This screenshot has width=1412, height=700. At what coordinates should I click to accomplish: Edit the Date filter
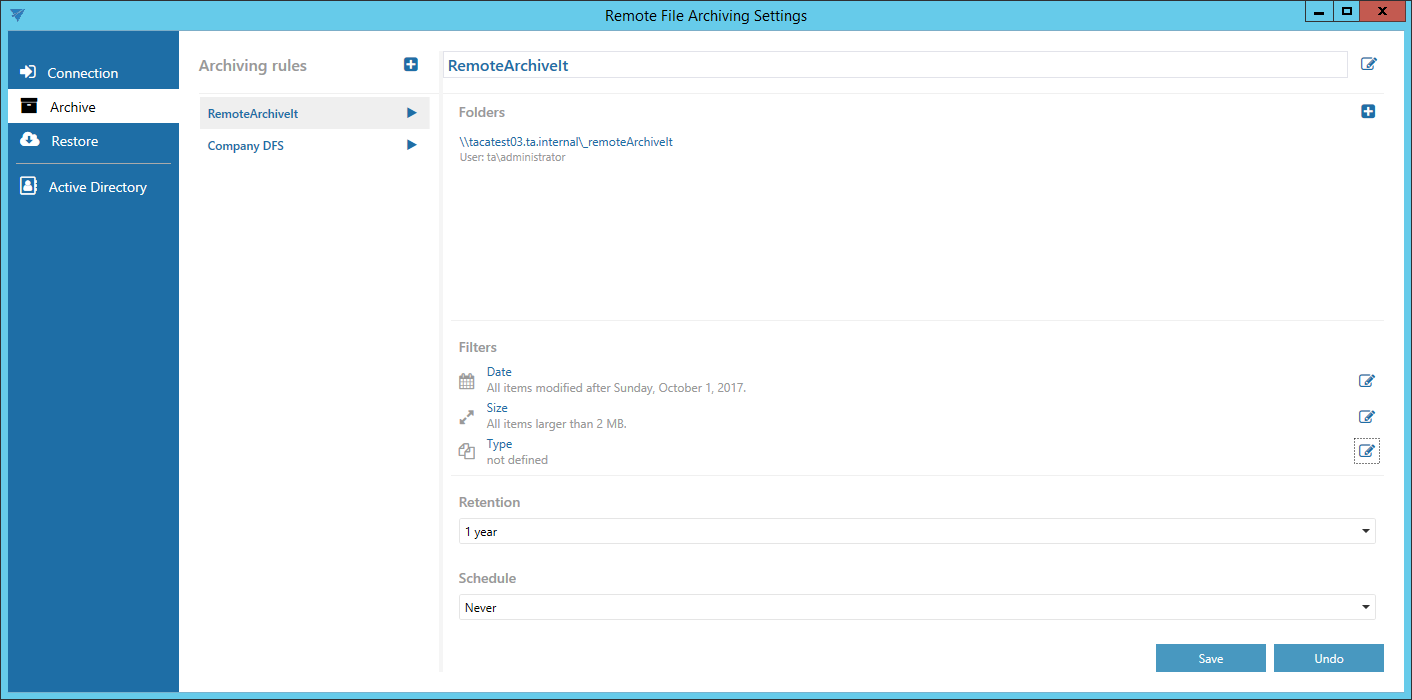tap(1366, 381)
